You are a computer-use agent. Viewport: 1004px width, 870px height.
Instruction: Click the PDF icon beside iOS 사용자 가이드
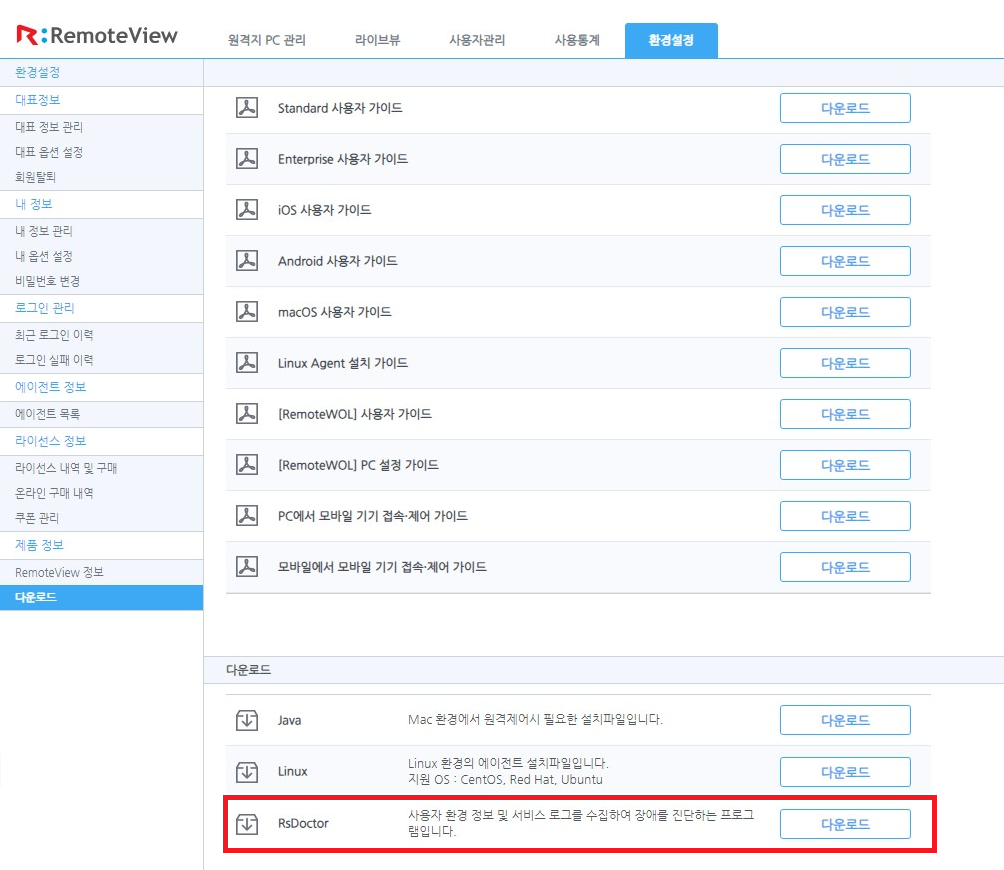click(247, 210)
